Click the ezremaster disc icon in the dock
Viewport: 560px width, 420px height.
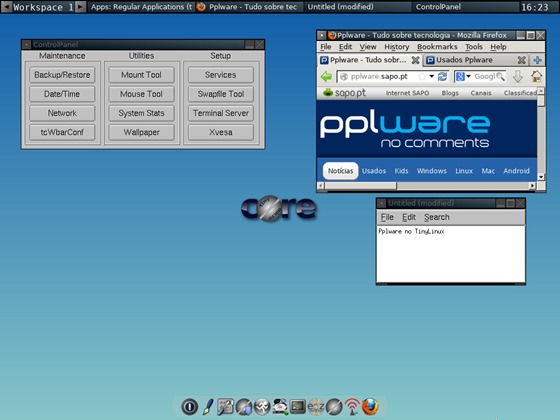pyautogui.click(x=316, y=406)
